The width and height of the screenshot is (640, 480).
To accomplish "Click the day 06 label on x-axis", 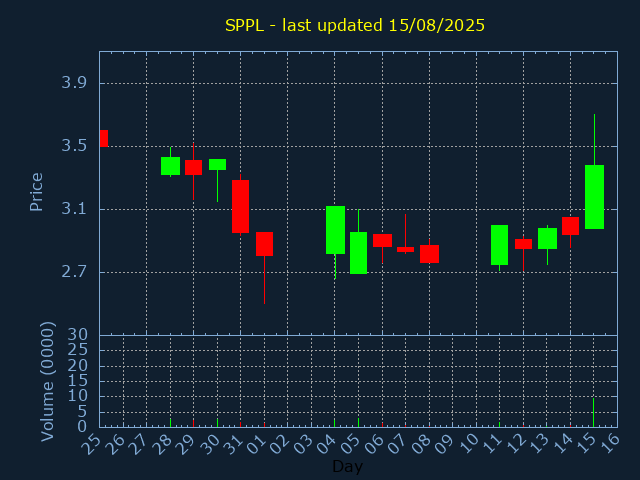I will 374,444.
